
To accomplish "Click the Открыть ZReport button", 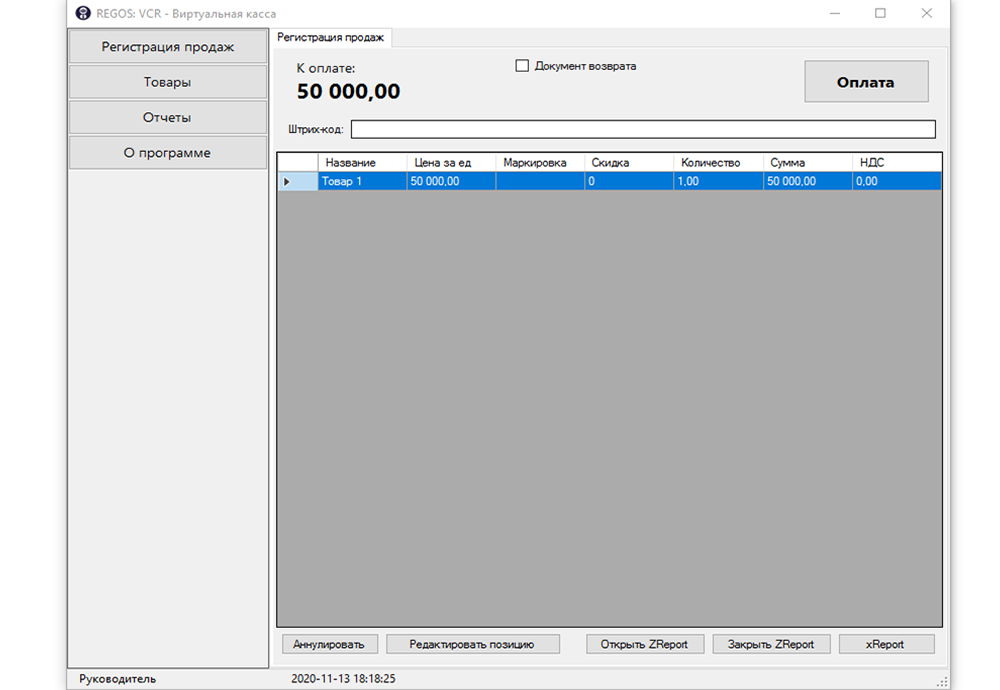I will (x=645, y=644).
